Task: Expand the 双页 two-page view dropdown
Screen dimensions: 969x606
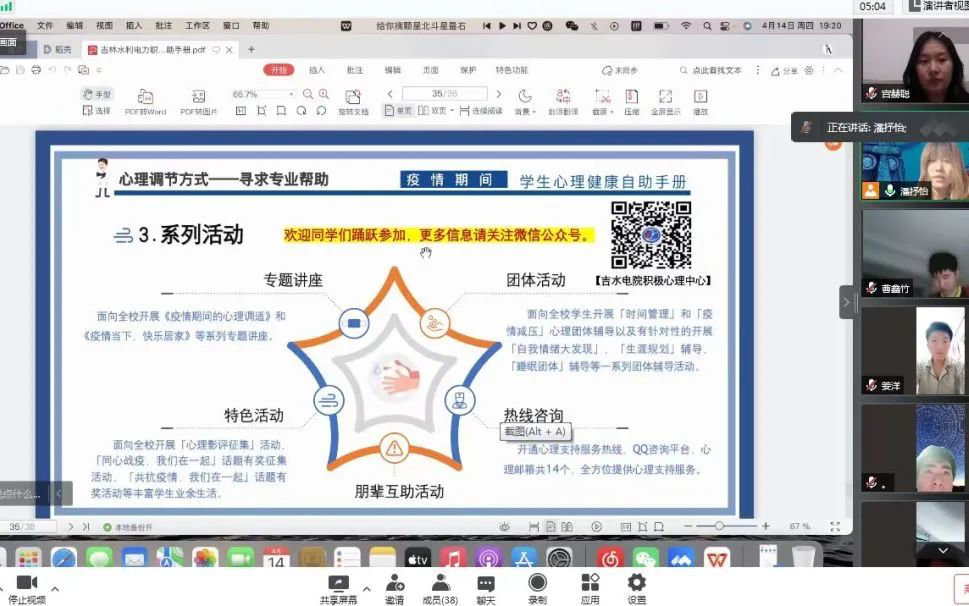Action: (452, 110)
